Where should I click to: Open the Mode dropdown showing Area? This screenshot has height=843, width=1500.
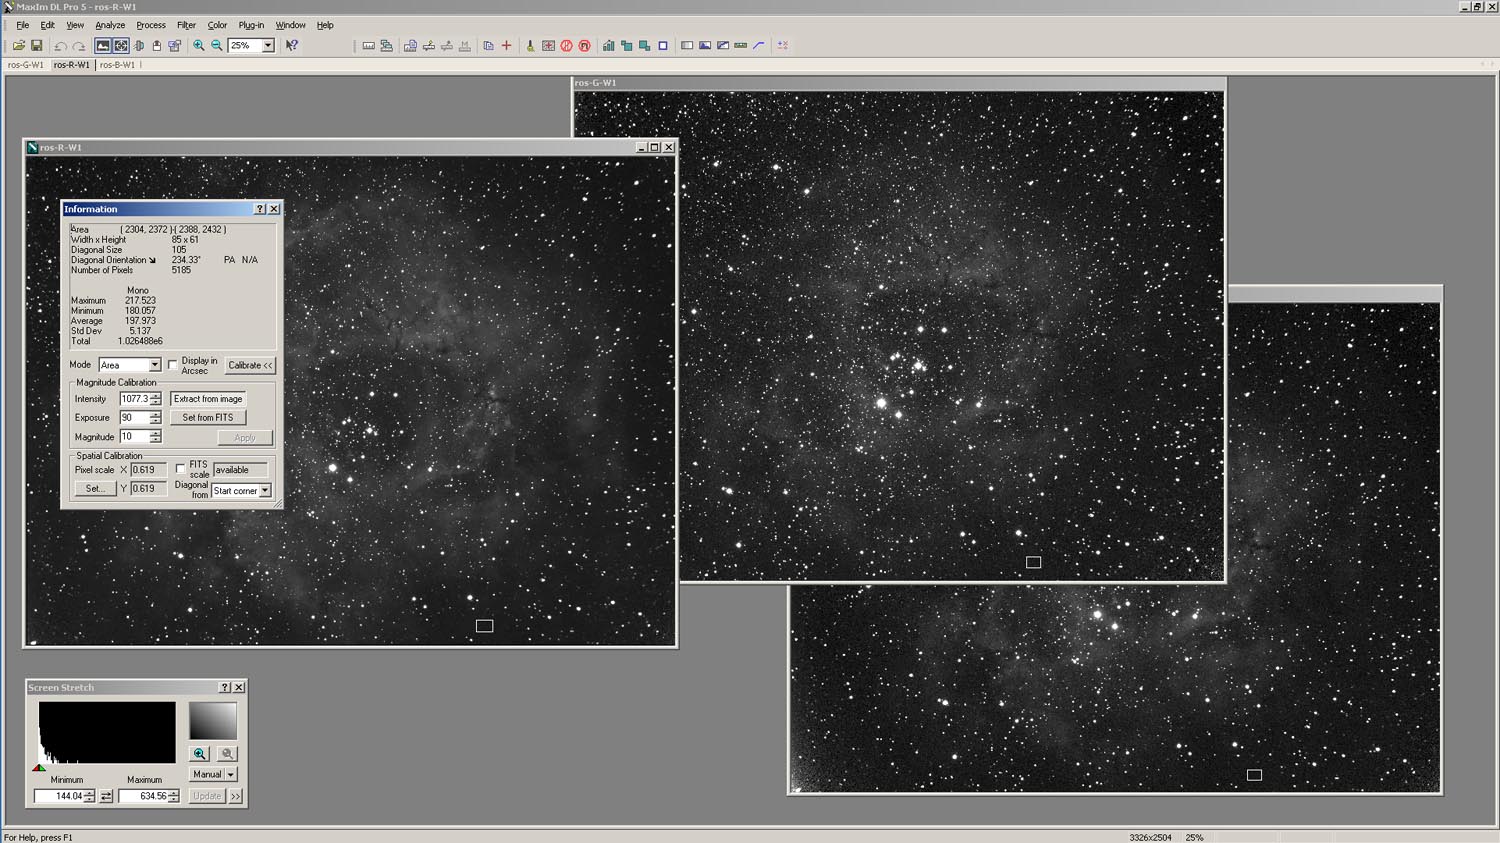pyautogui.click(x=154, y=365)
